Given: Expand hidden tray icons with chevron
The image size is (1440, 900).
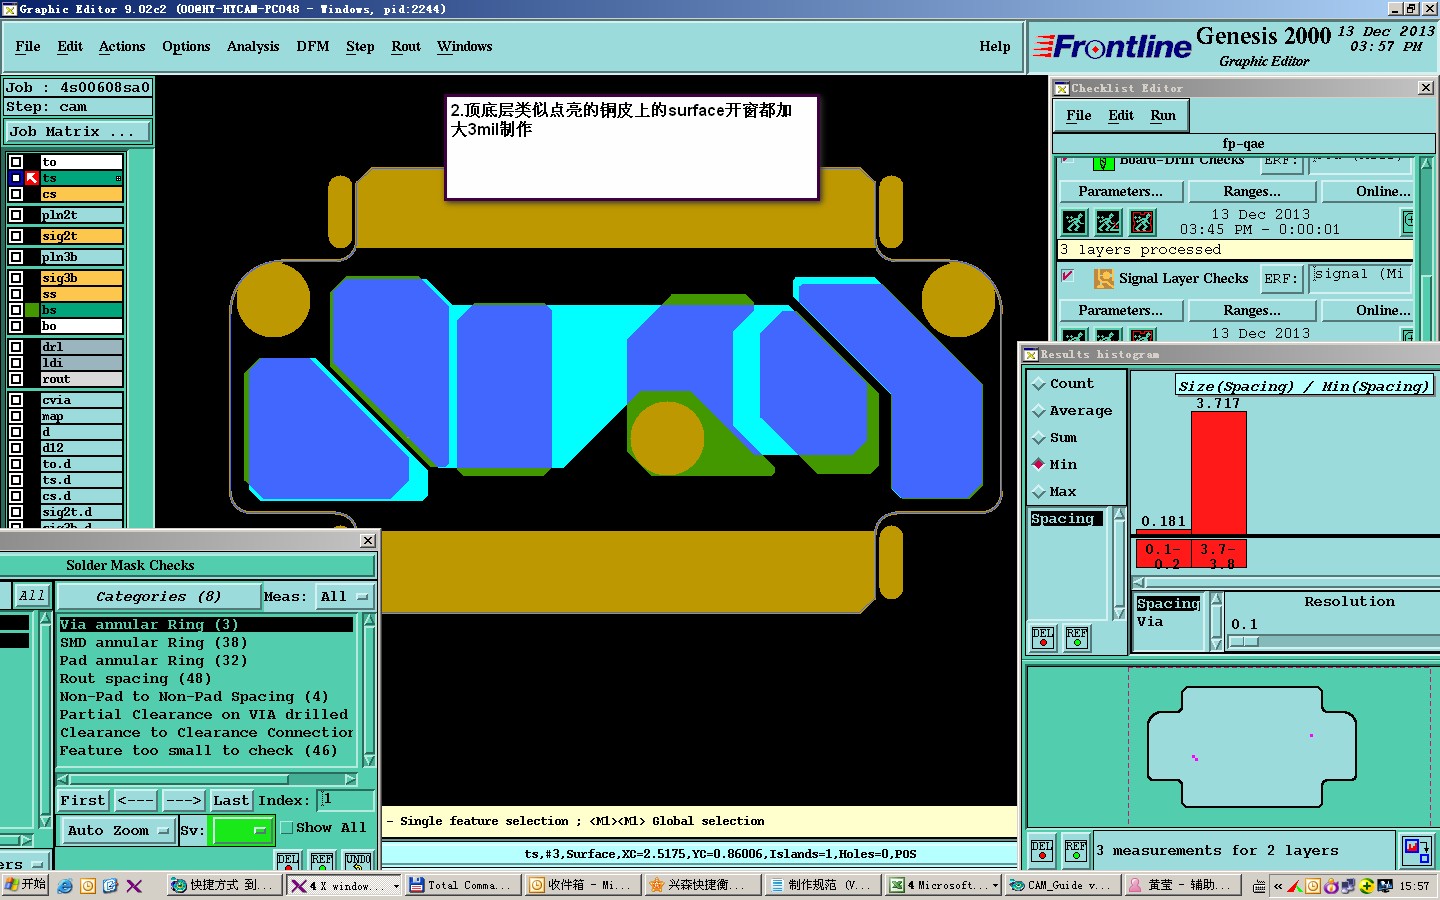Looking at the screenshot, I should coord(1278,886).
